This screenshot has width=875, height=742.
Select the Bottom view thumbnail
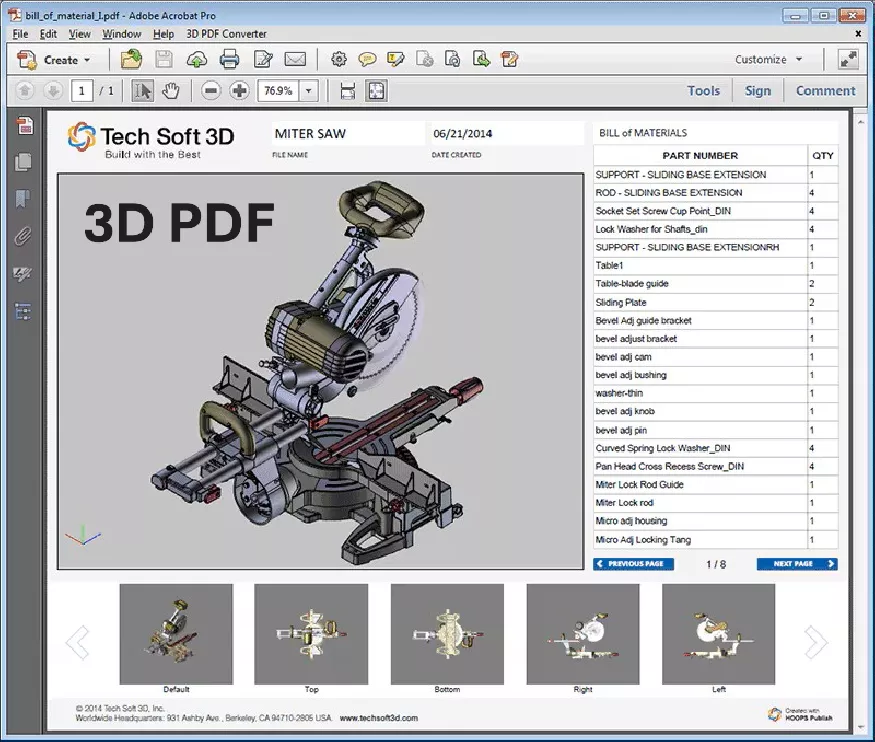click(x=447, y=634)
